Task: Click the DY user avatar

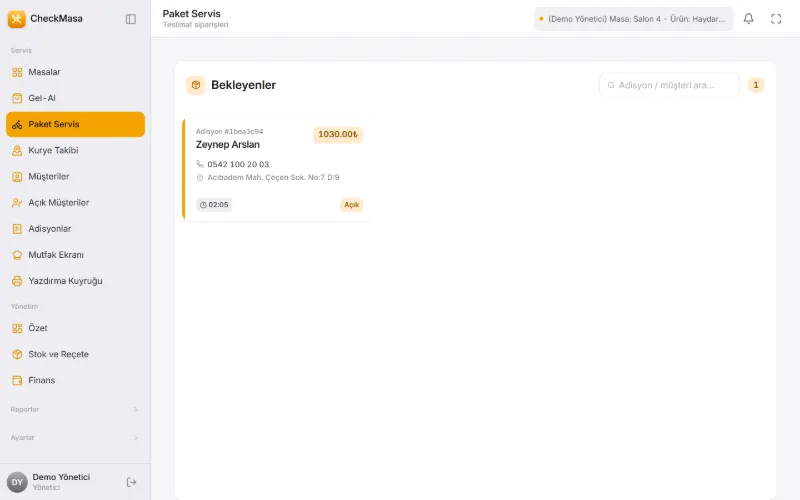Action: [17, 482]
